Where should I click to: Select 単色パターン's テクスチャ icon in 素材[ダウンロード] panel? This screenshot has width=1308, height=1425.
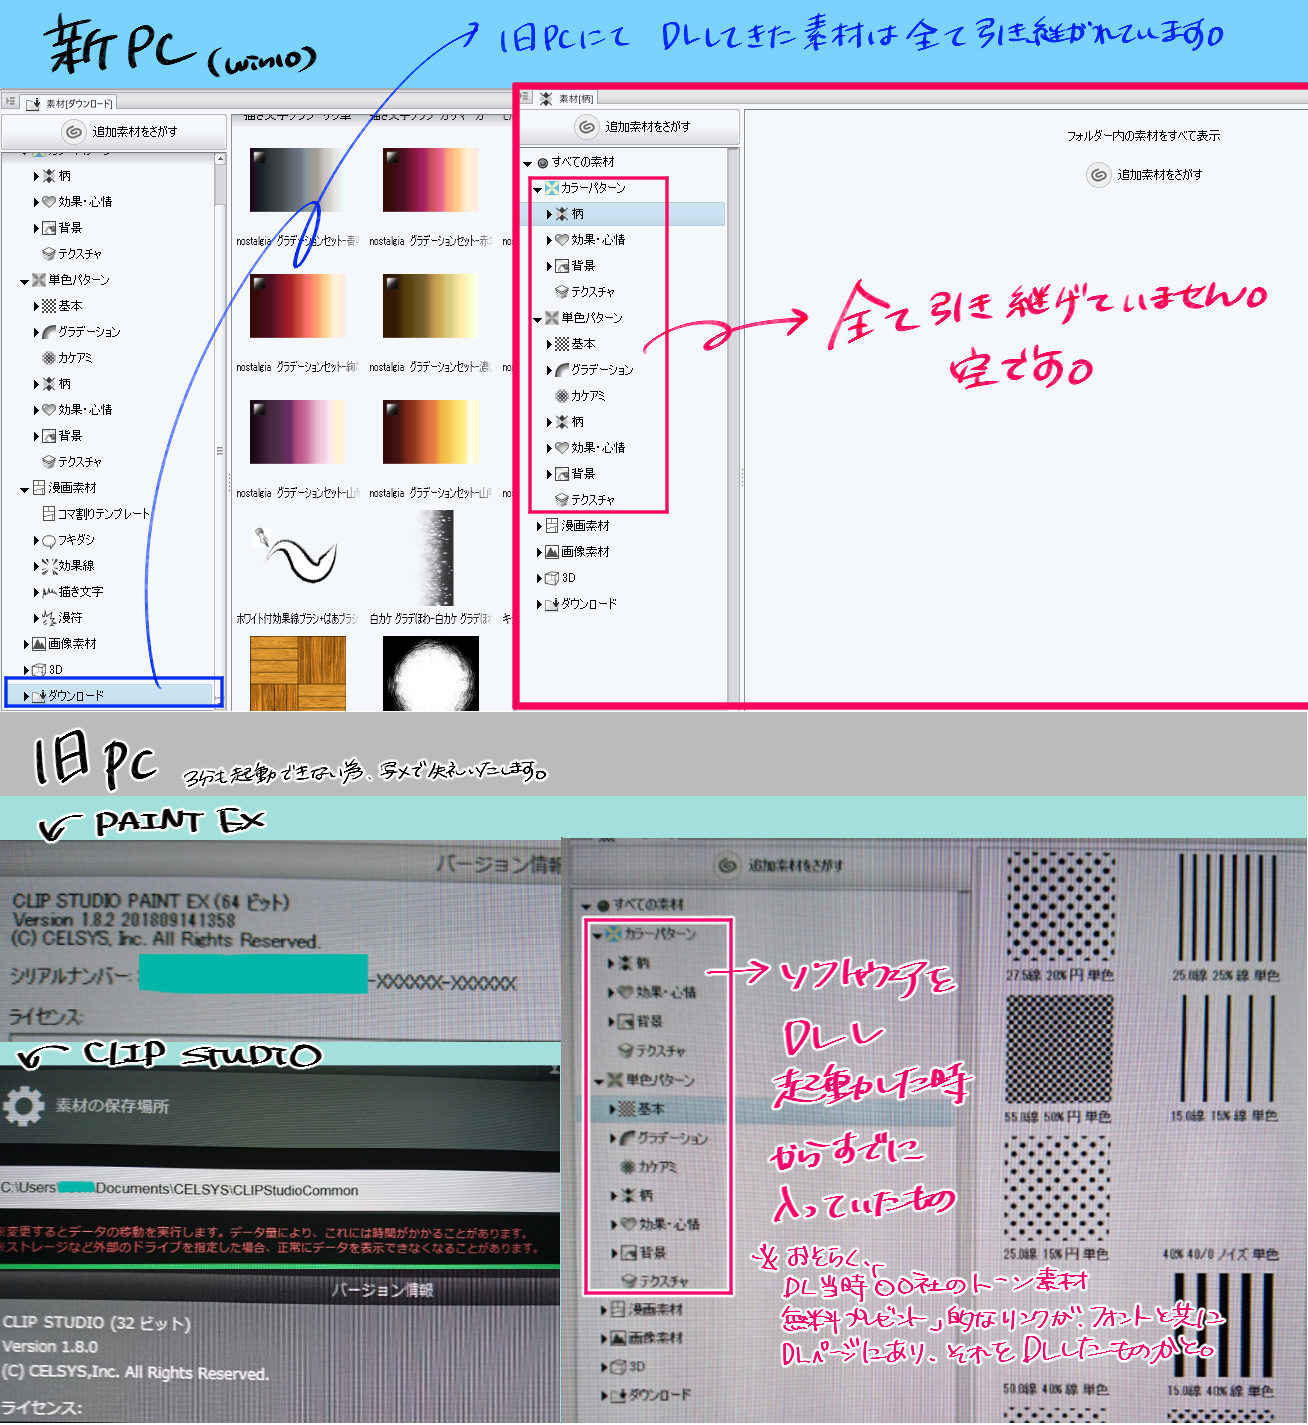tap(49, 462)
